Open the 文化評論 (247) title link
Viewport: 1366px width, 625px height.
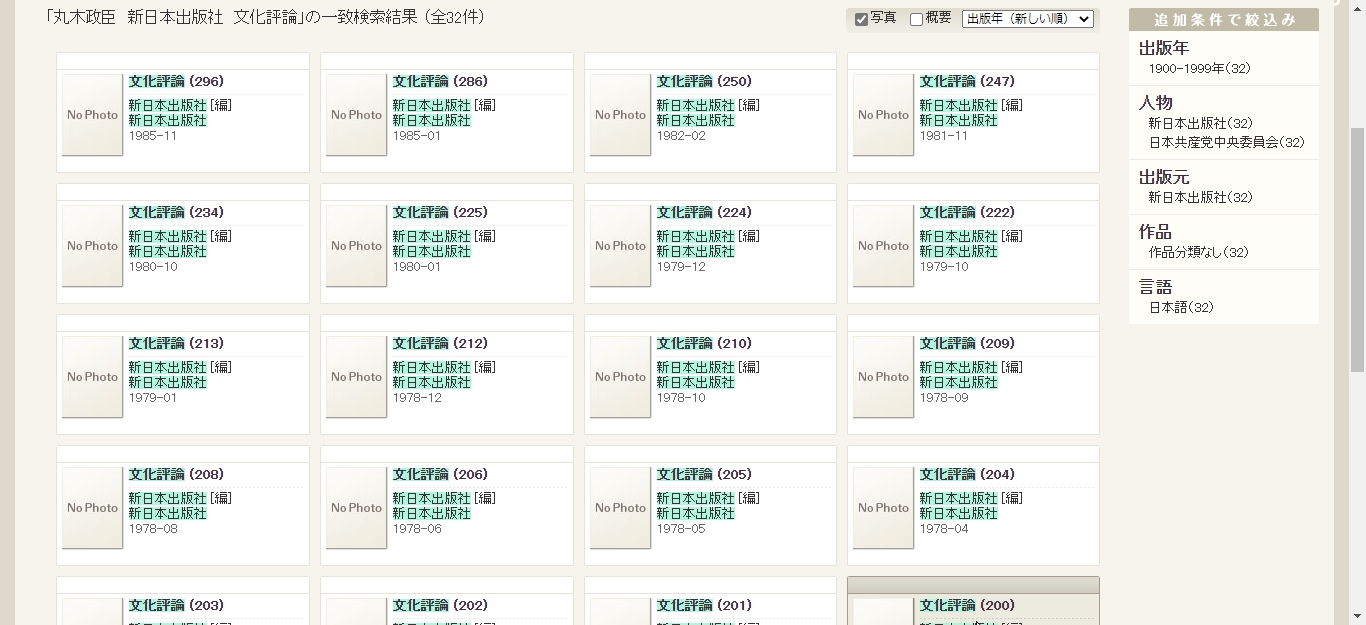coord(967,82)
